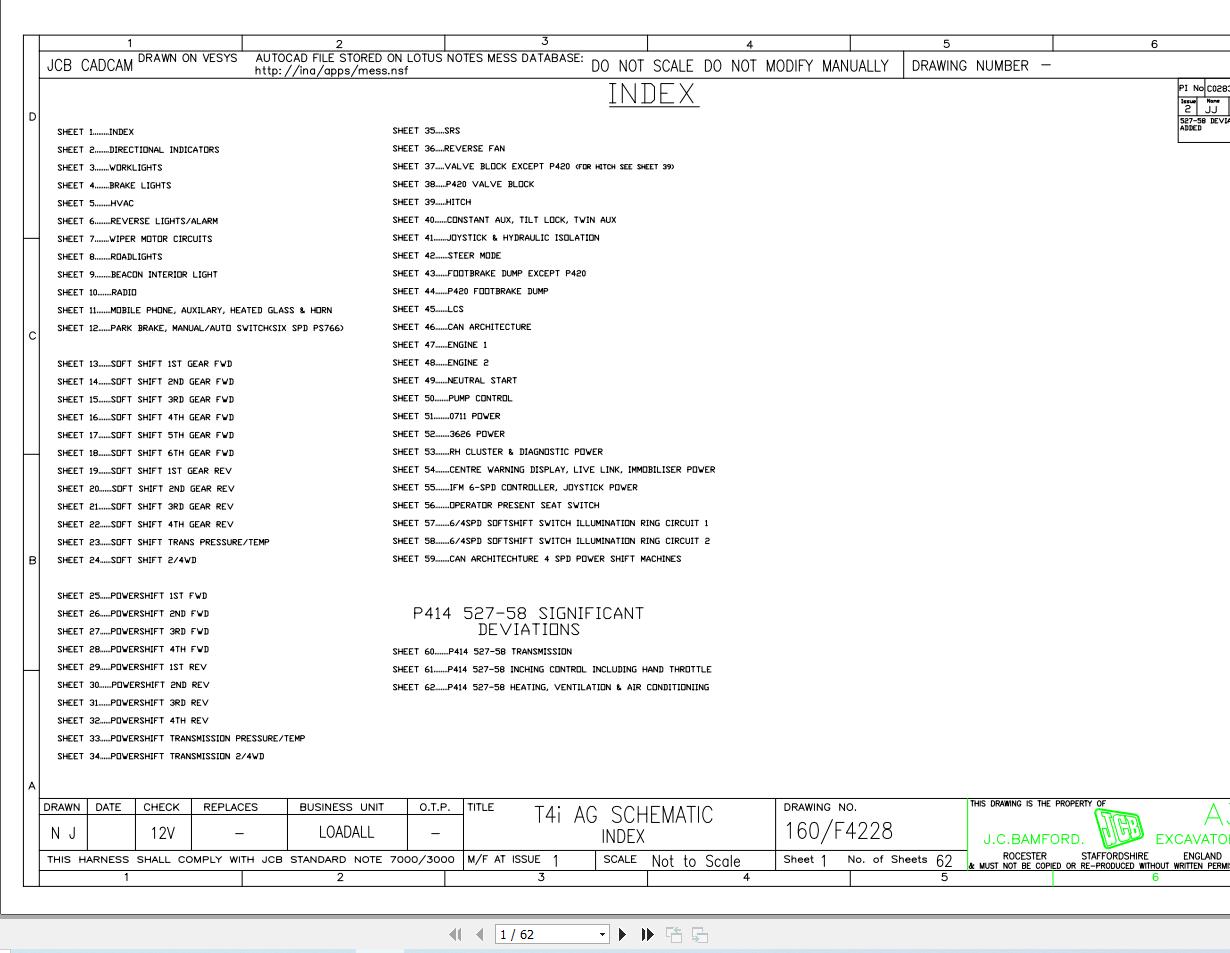1230x953 pixels.
Task: Select 'SOFT SHIFT 4TH GEAR REV' line
Action: [145, 524]
